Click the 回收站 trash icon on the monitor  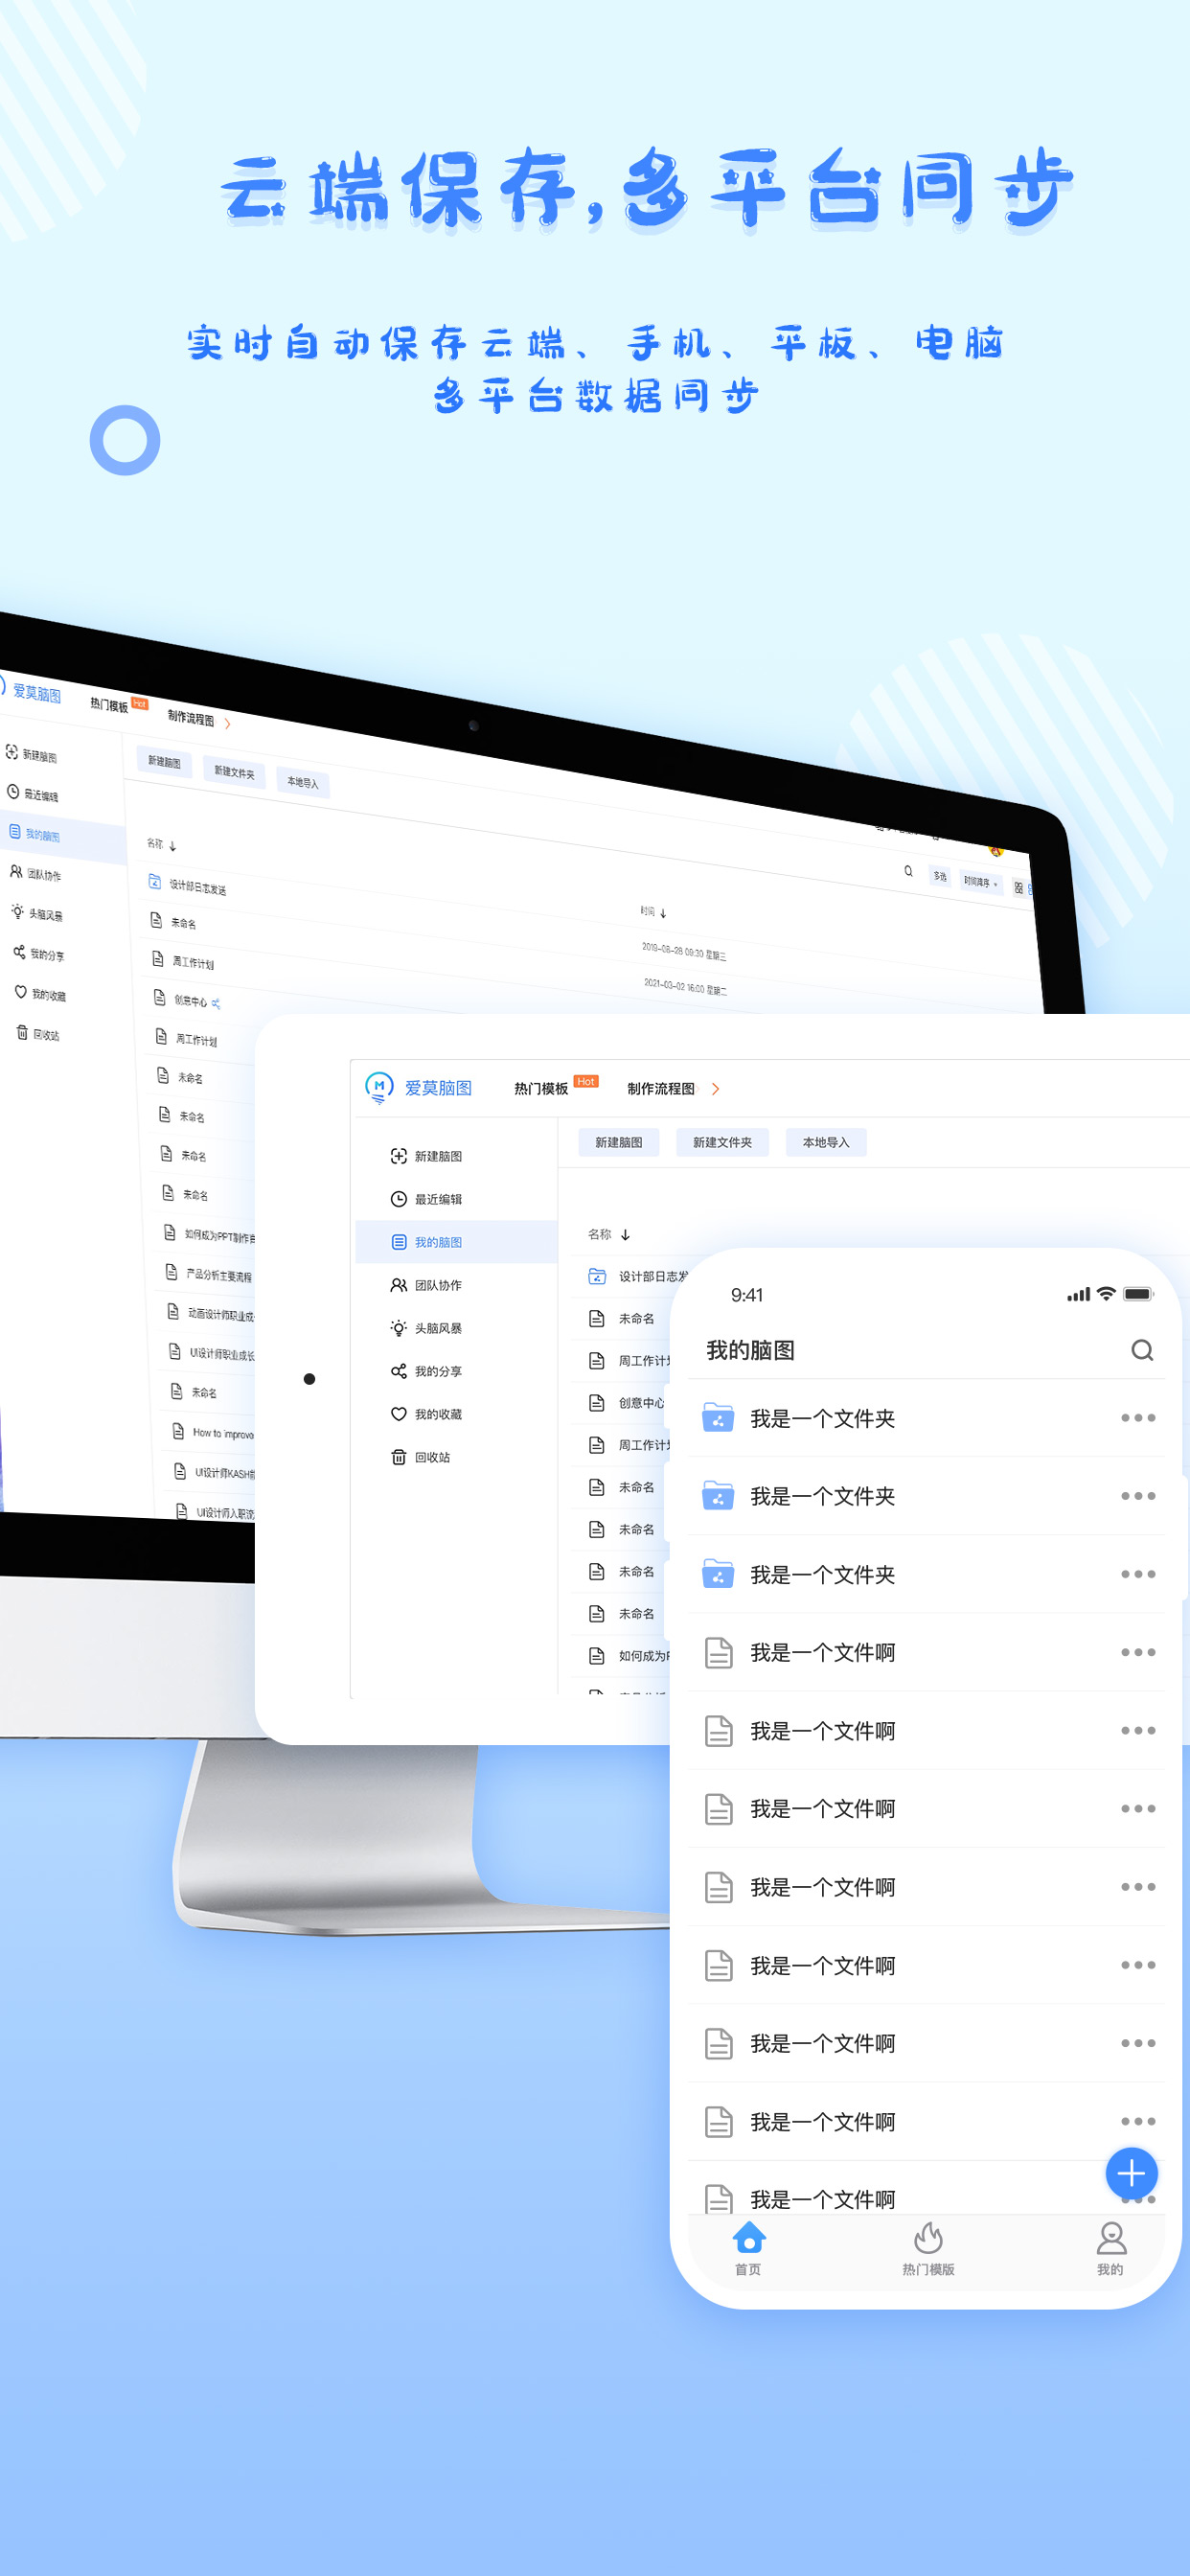click(22, 1032)
